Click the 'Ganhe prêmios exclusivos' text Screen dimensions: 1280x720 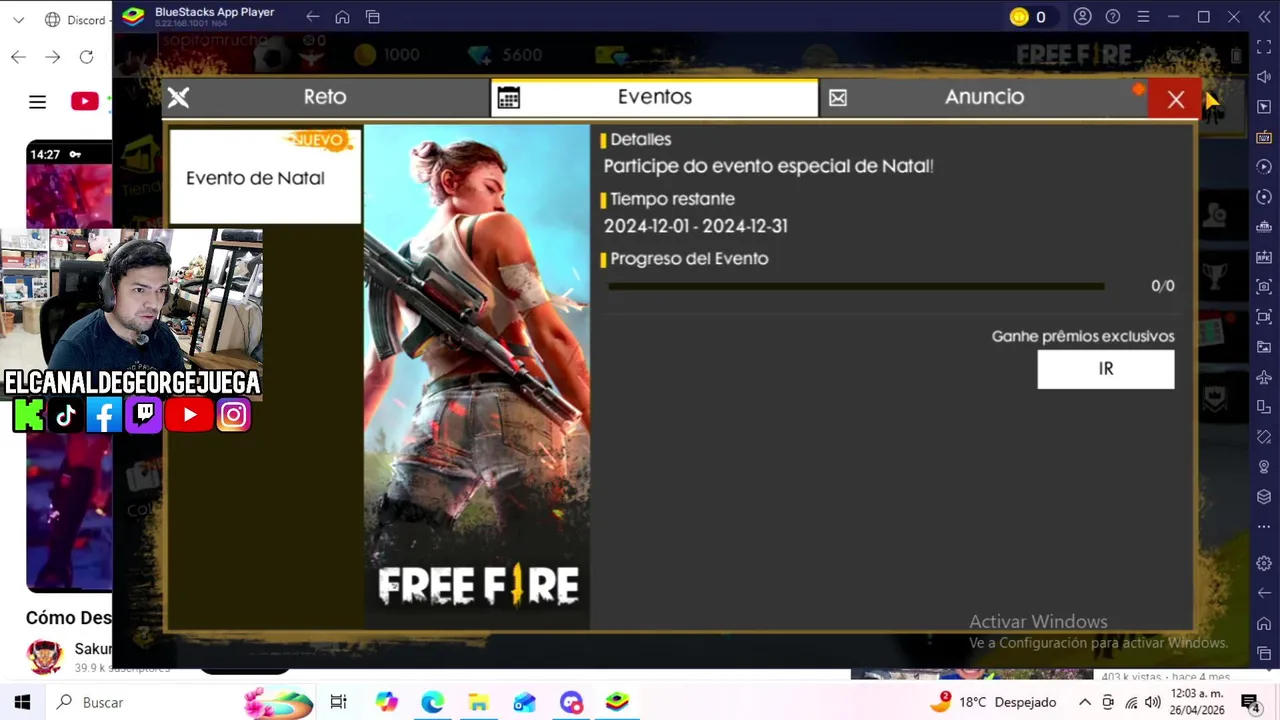point(1083,336)
